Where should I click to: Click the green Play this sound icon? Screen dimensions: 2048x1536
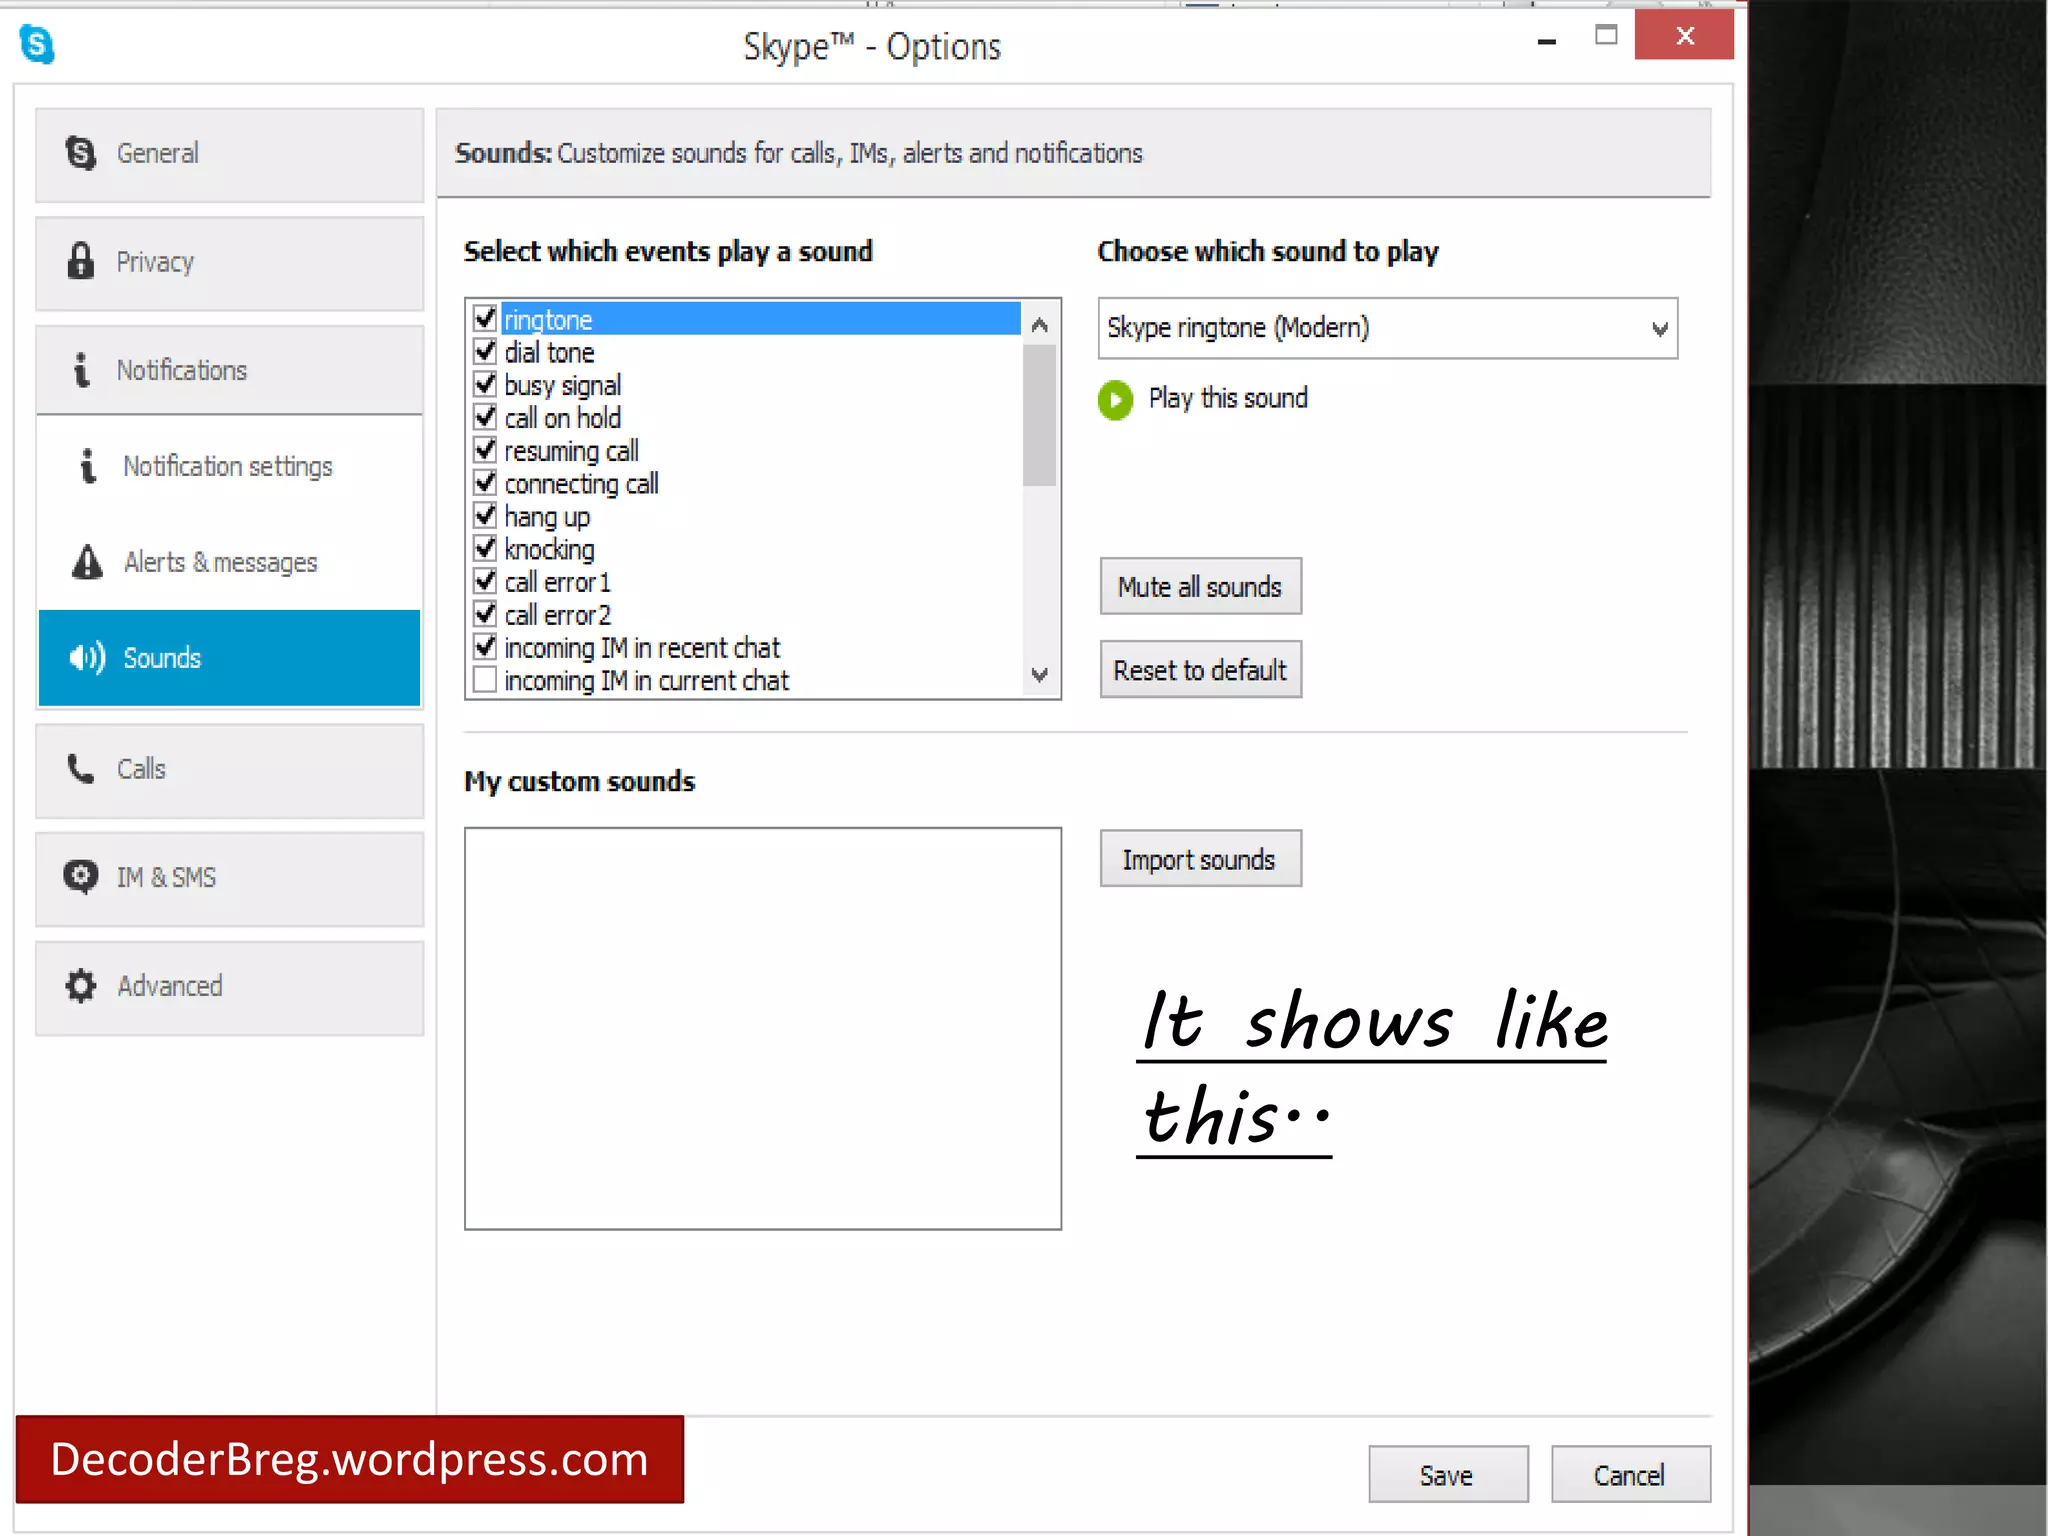(x=1115, y=400)
